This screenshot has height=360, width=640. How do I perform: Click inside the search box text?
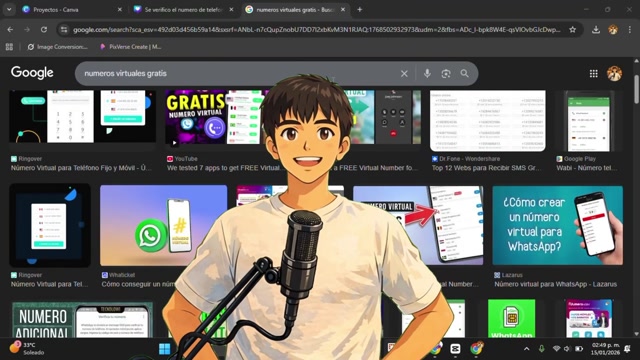tap(125, 73)
